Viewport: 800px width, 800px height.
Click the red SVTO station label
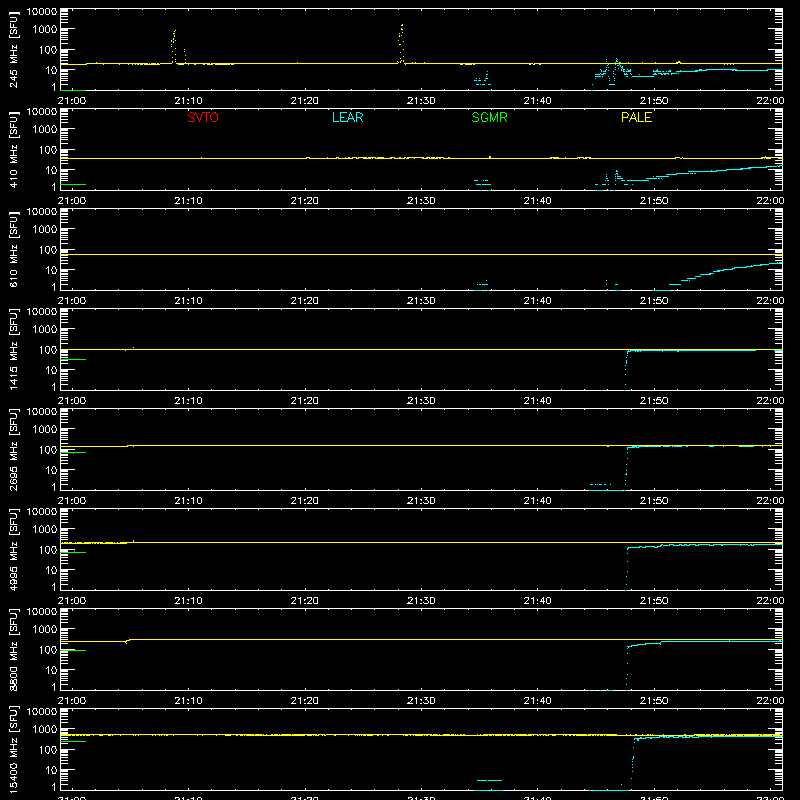(x=203, y=117)
